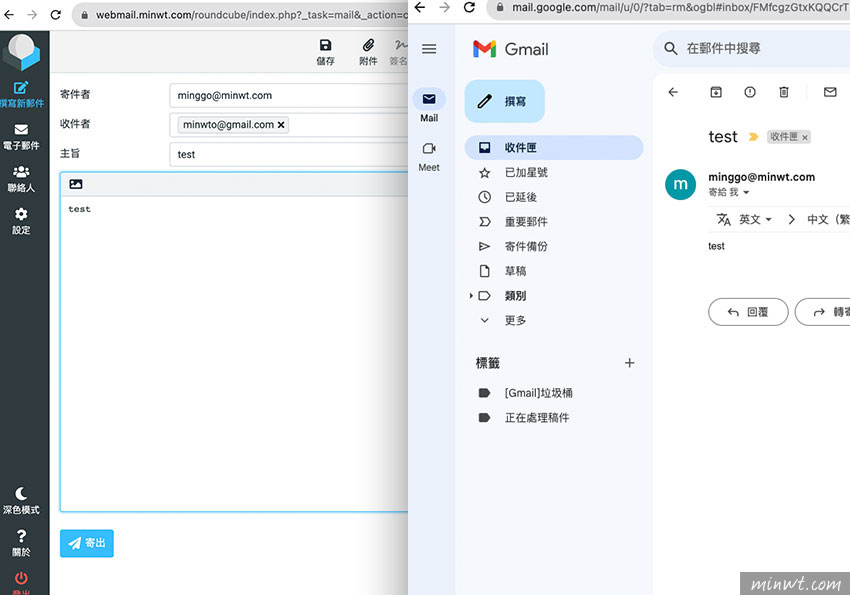Expand the 類別 categories in Gmail sidebar
The image size is (850, 595).
click(x=471, y=296)
